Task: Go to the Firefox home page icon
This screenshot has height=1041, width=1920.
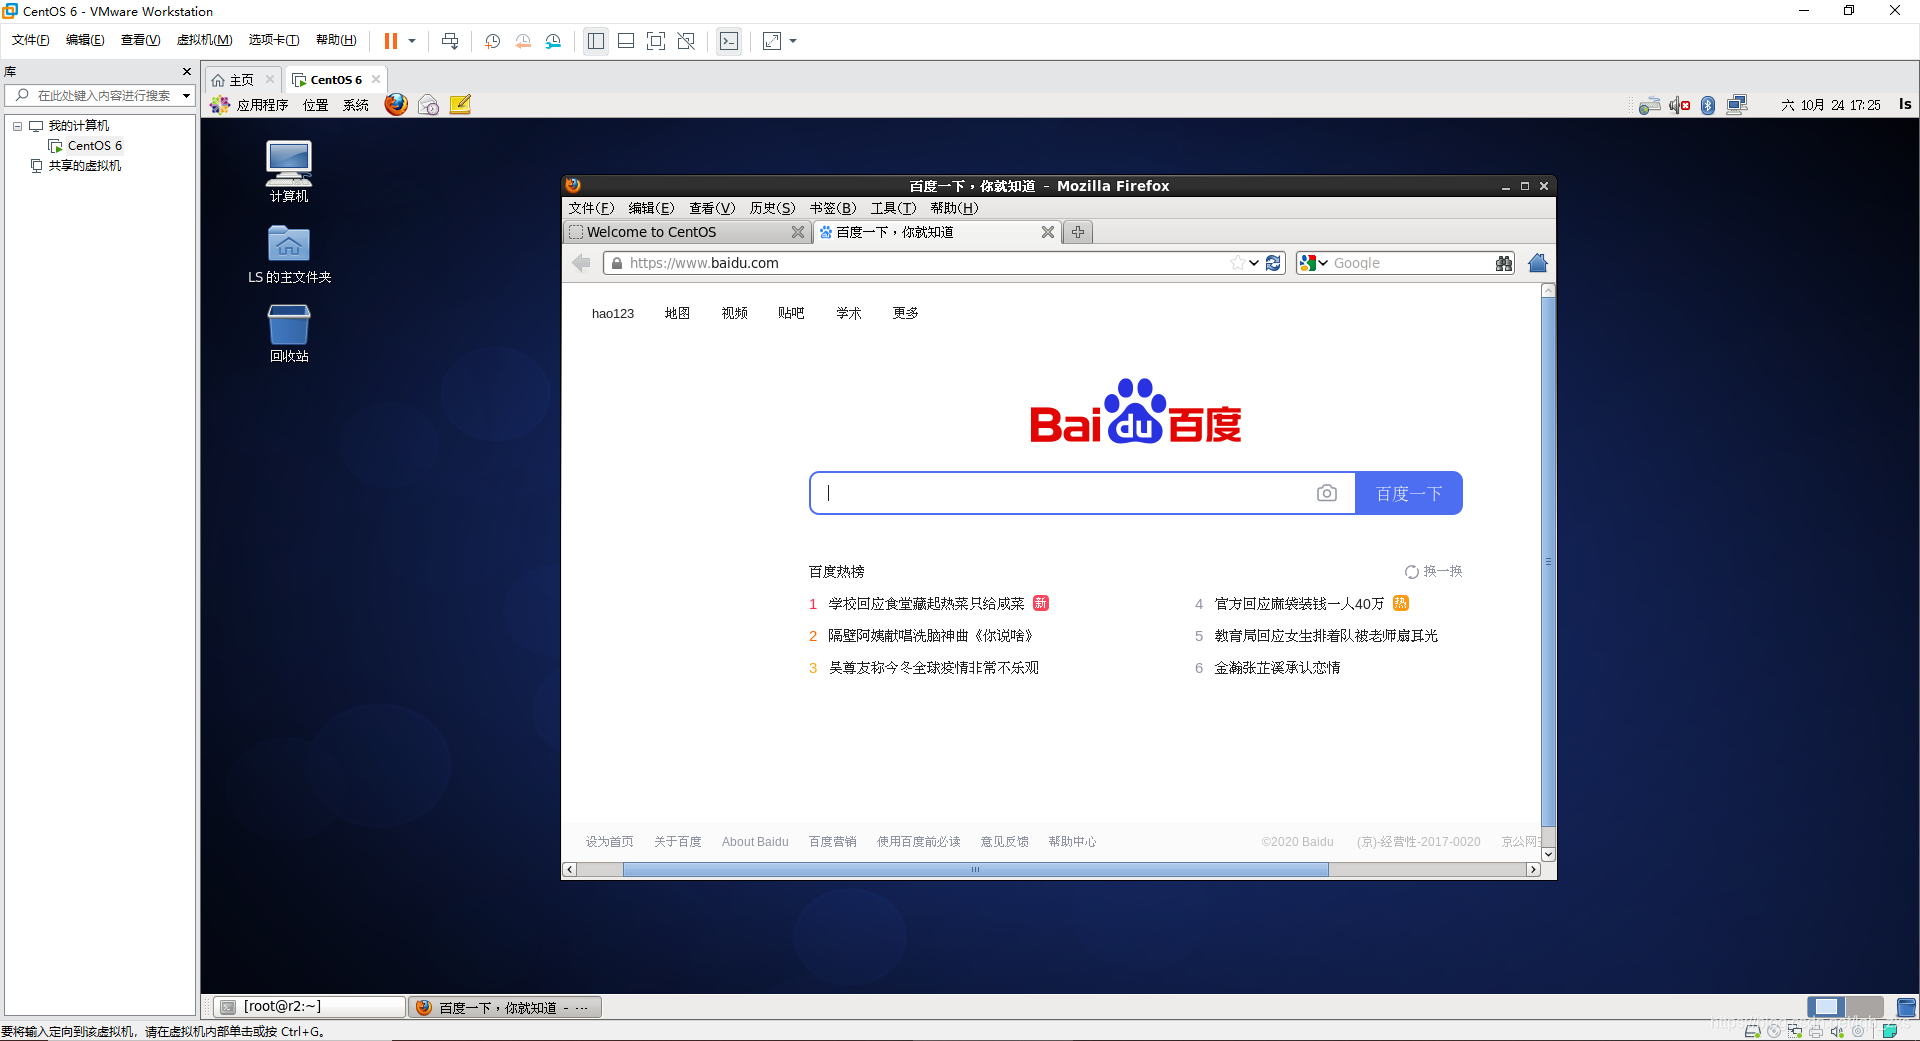Action: [x=1538, y=263]
